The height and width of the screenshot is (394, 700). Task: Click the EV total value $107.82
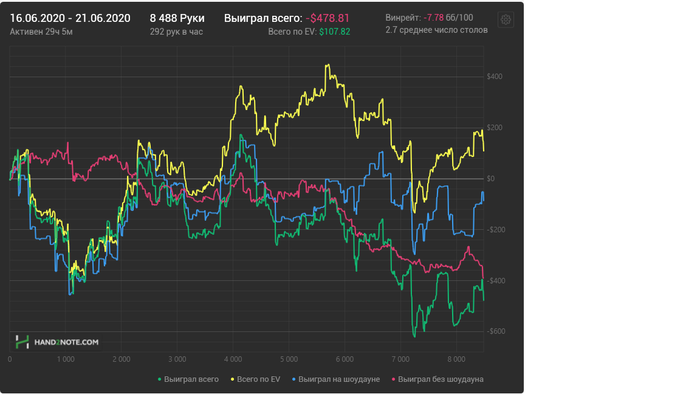click(x=335, y=32)
